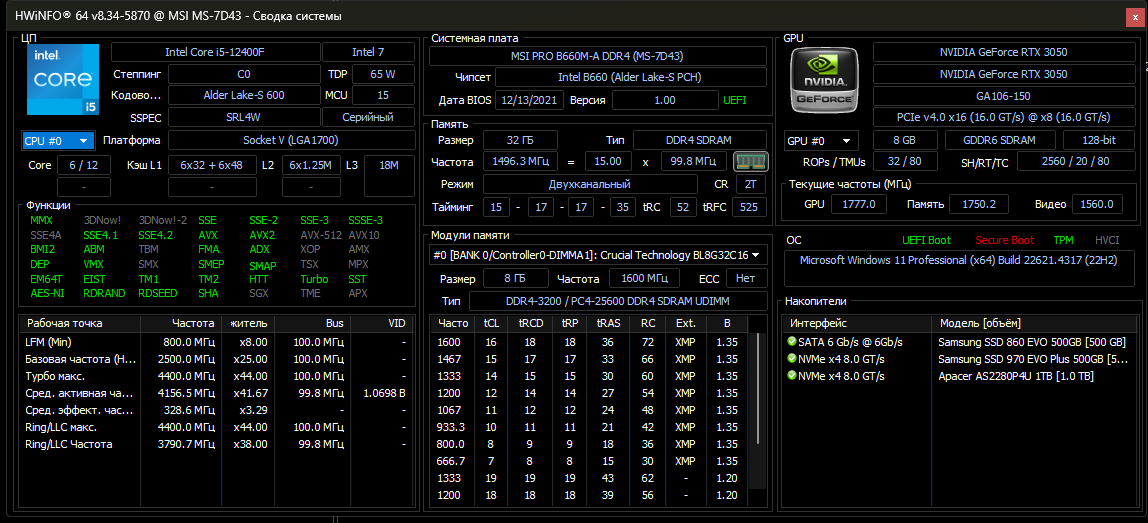Click the green TPM label
This screenshot has height=523, width=1148.
1063,240
